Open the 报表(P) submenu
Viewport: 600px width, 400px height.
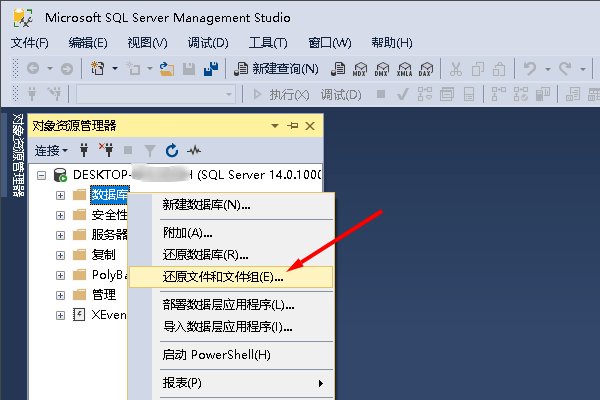coord(231,383)
